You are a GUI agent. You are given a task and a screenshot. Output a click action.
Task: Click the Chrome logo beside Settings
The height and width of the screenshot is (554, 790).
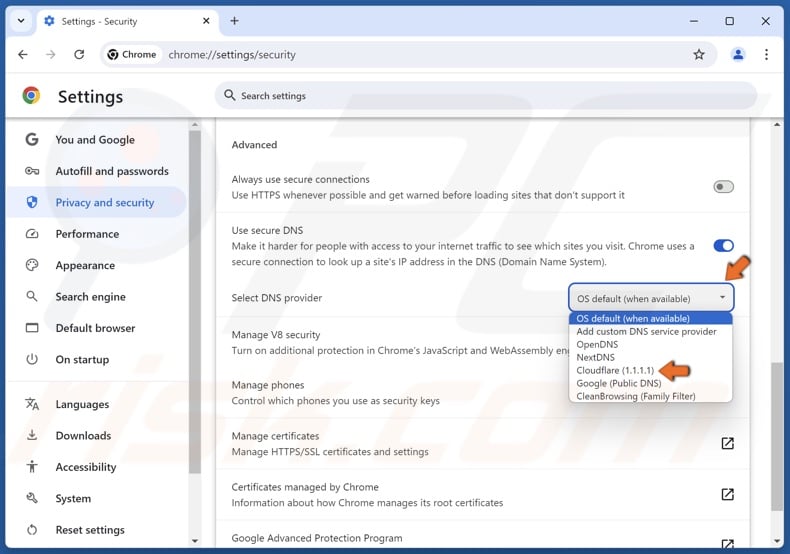(31, 96)
